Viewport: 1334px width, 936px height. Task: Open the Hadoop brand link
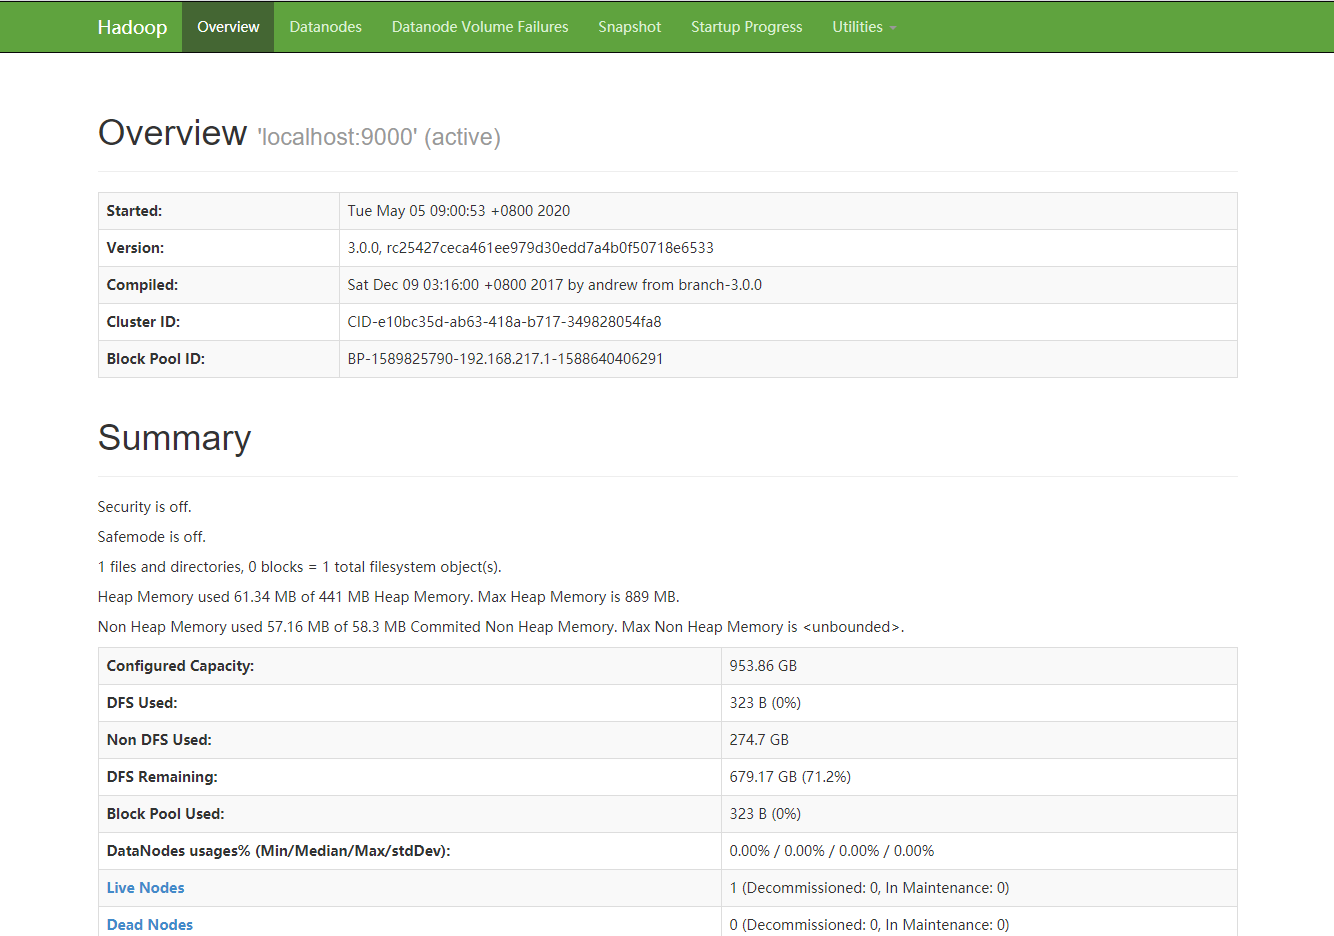coord(132,27)
